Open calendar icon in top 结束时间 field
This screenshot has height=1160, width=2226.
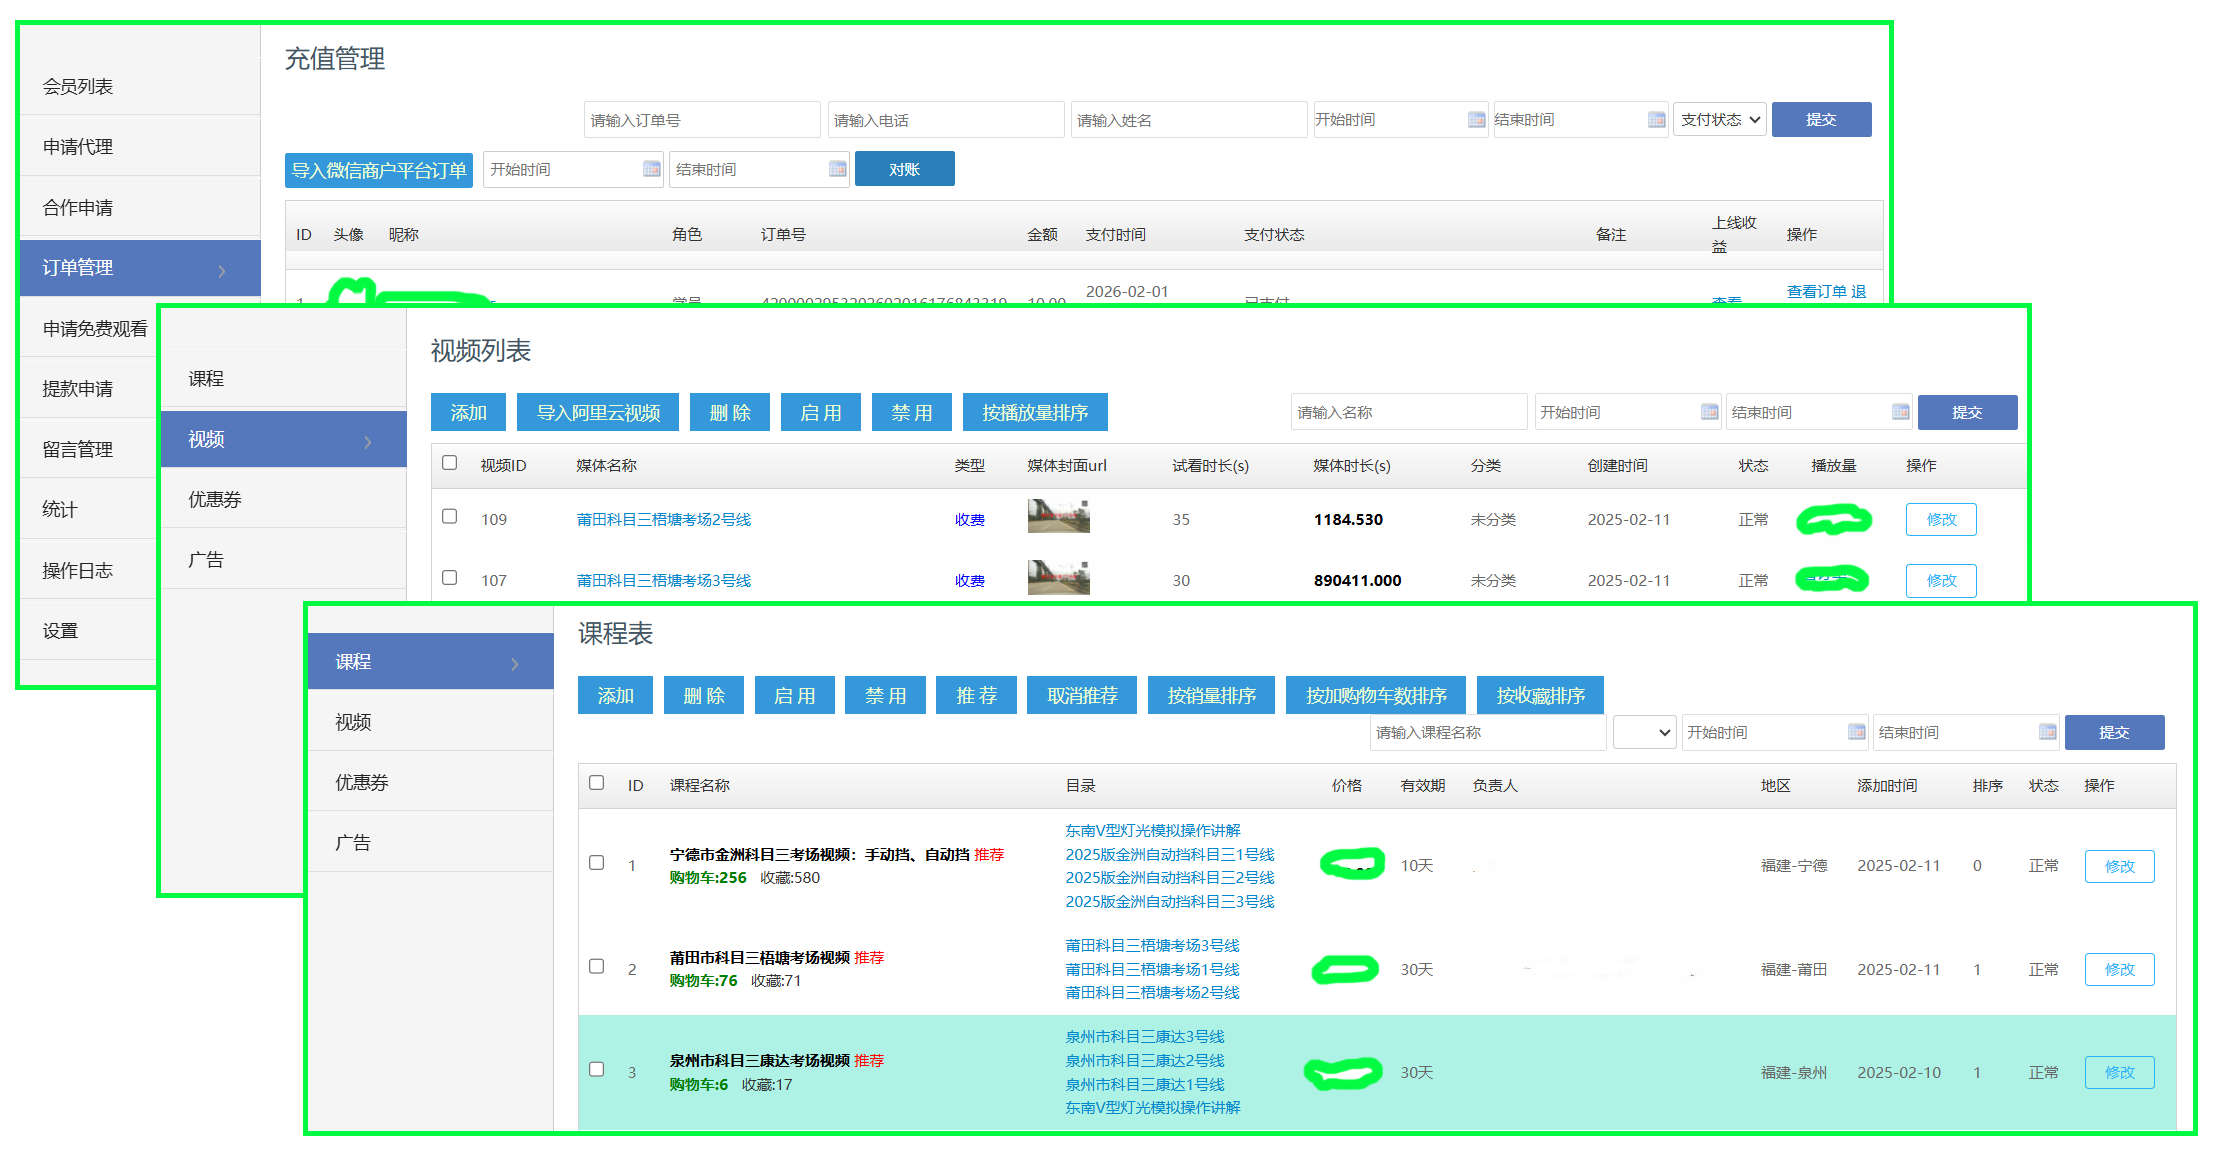[x=1656, y=120]
